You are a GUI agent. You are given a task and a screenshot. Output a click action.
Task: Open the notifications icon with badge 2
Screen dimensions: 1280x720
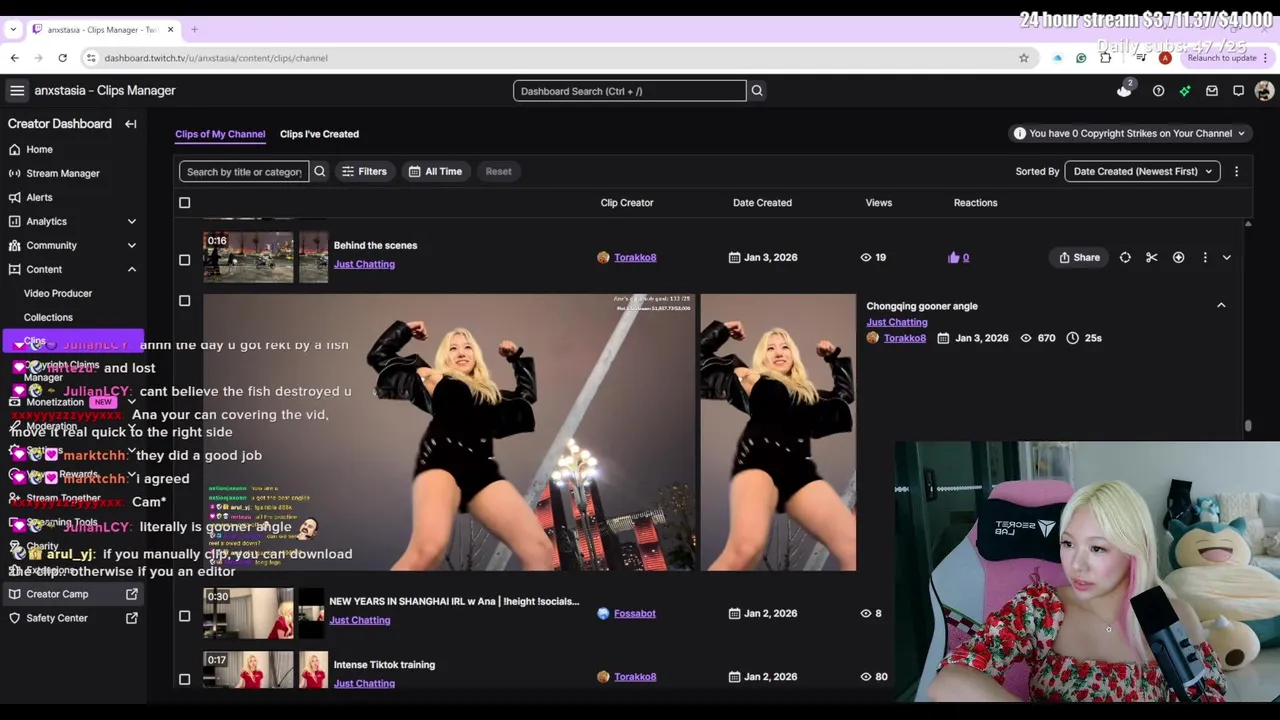pyautogui.click(x=1125, y=90)
